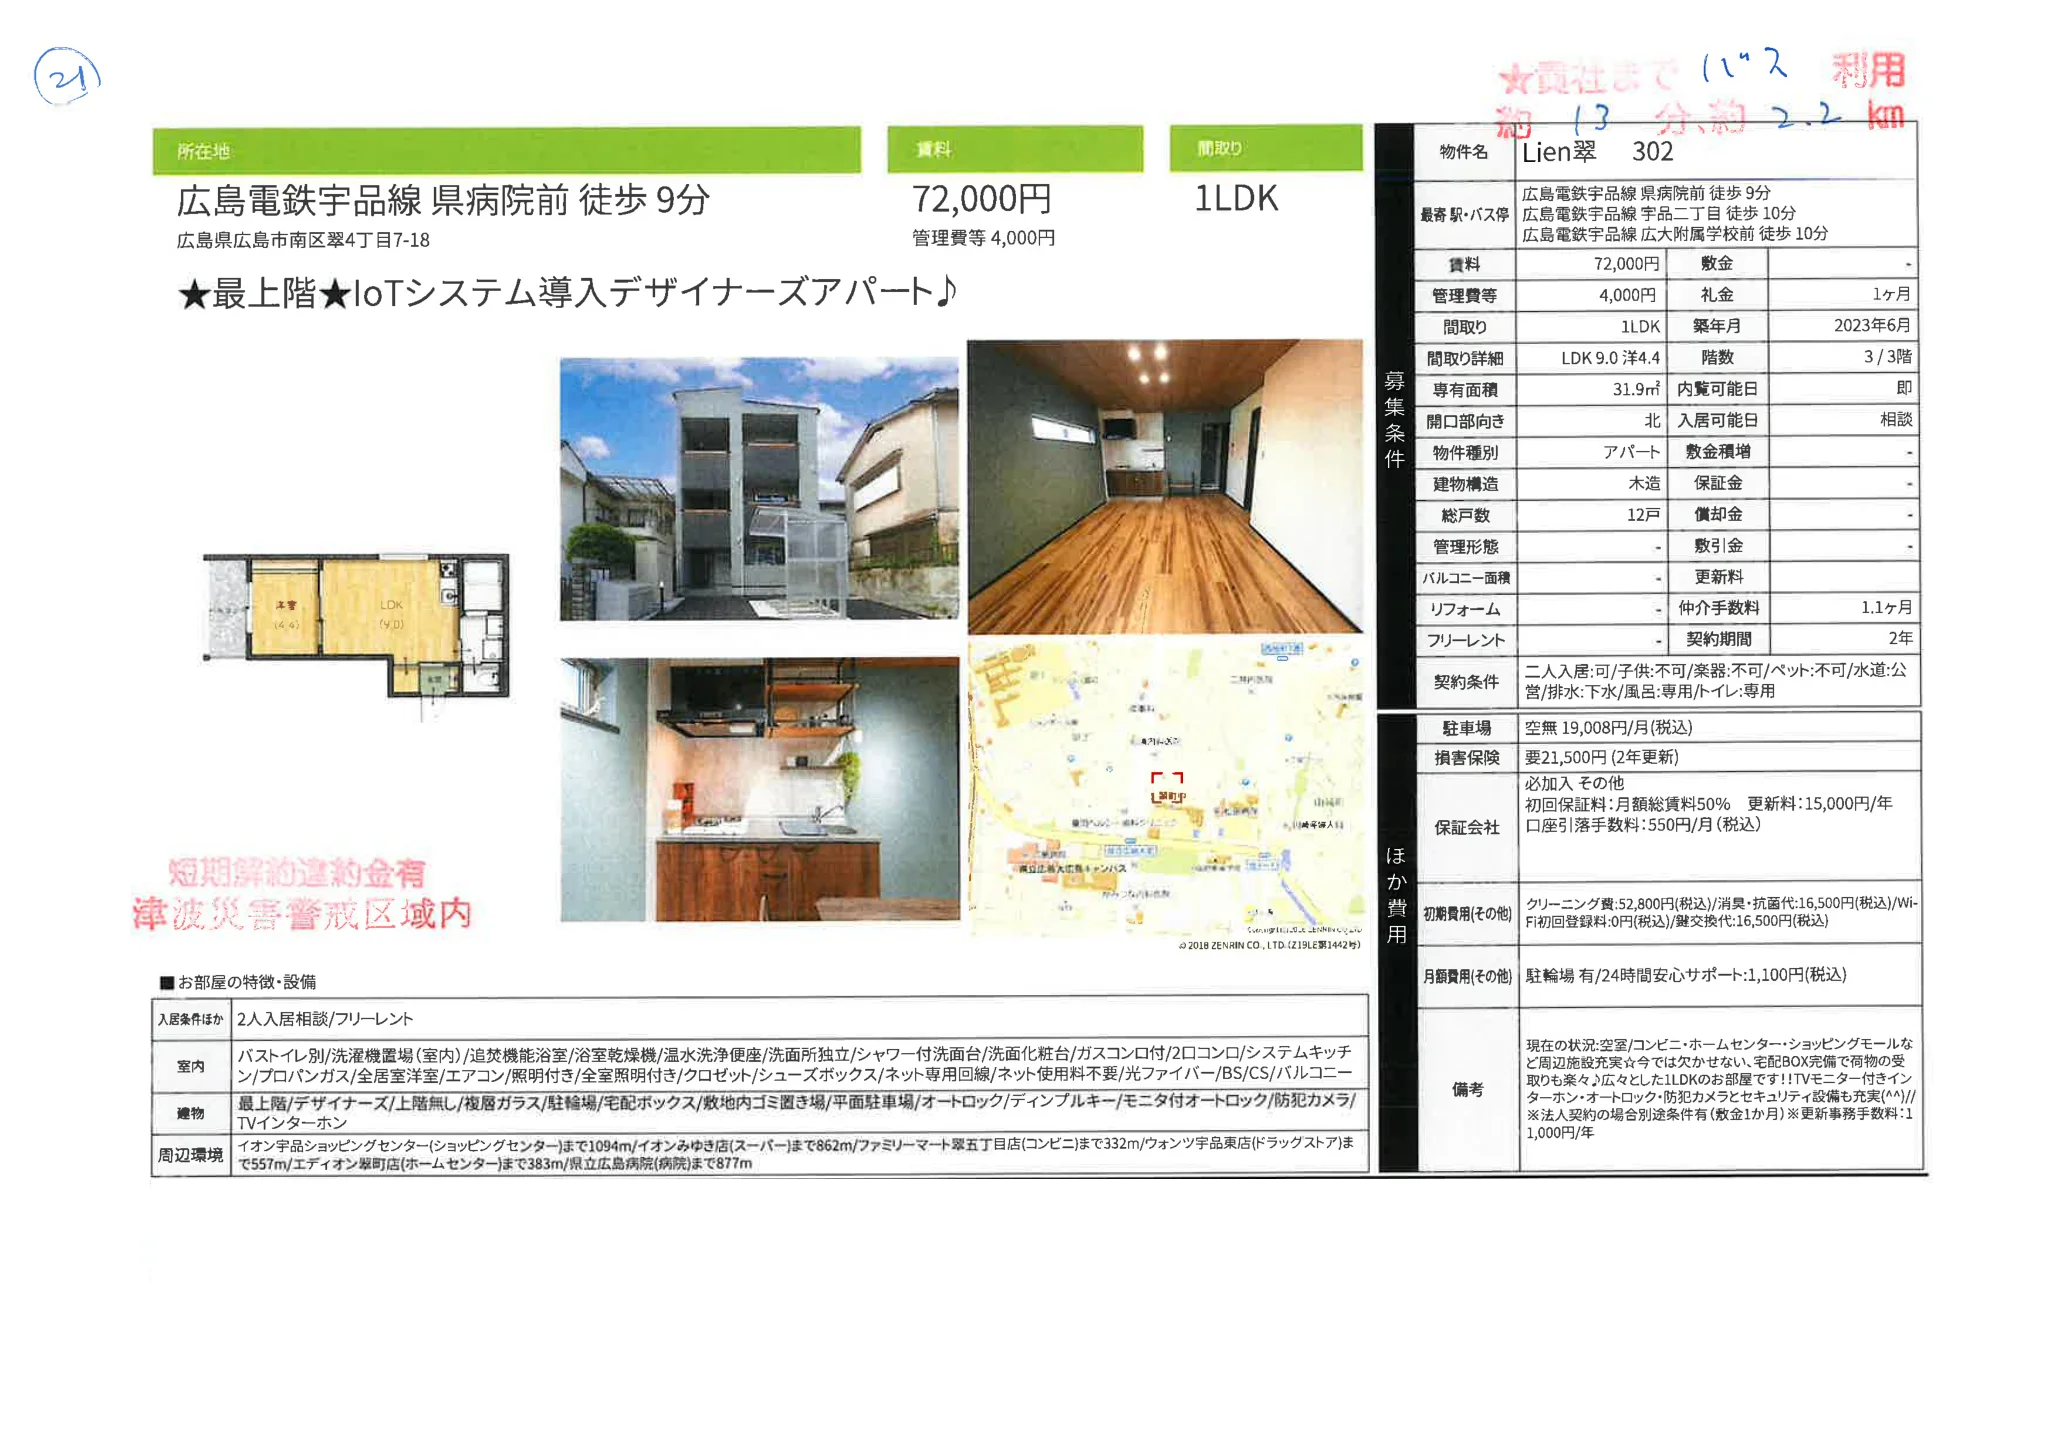This screenshot has height=1455, width=2056.
Task: Click the red 短期解約違約金有 stamp
Action: click(x=295, y=869)
